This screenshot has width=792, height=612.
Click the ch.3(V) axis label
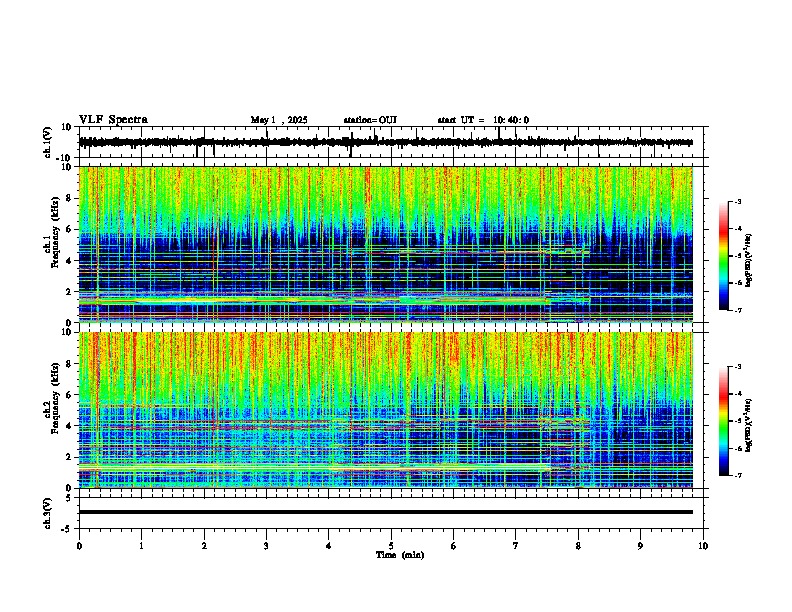48,513
